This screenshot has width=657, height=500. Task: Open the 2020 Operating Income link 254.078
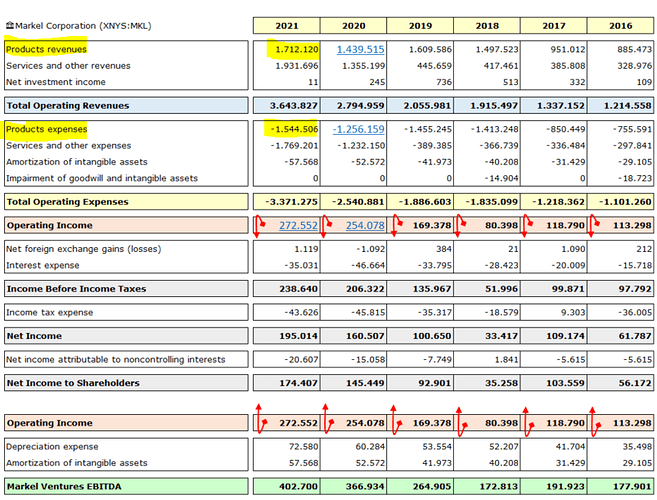pos(365,225)
